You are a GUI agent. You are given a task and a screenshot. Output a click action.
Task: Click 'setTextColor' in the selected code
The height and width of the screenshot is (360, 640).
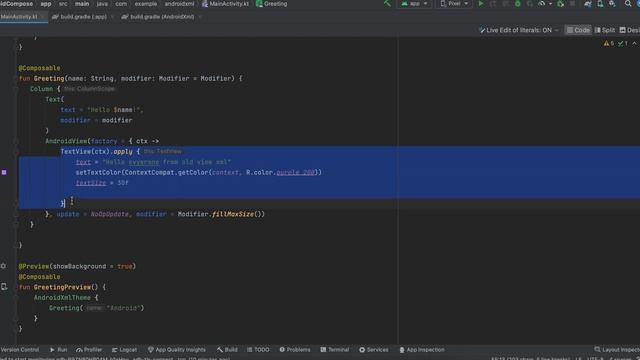pyautogui.click(x=98, y=172)
